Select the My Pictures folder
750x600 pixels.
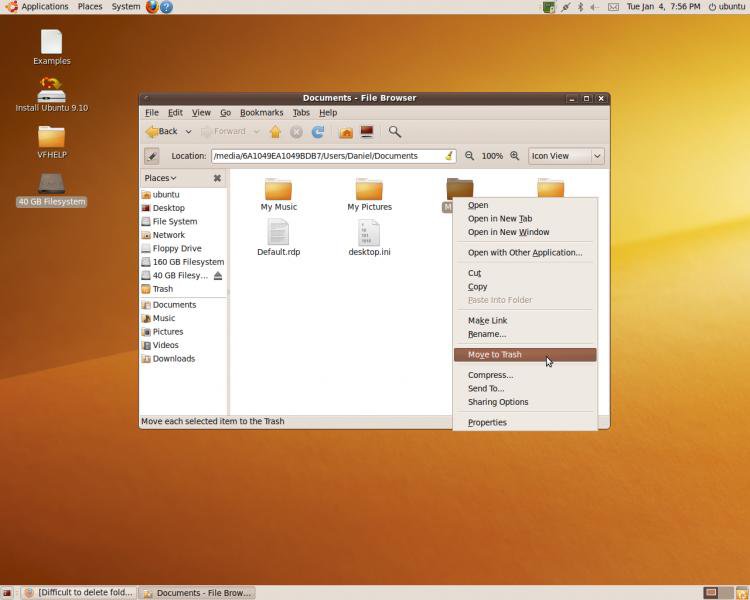[369, 194]
